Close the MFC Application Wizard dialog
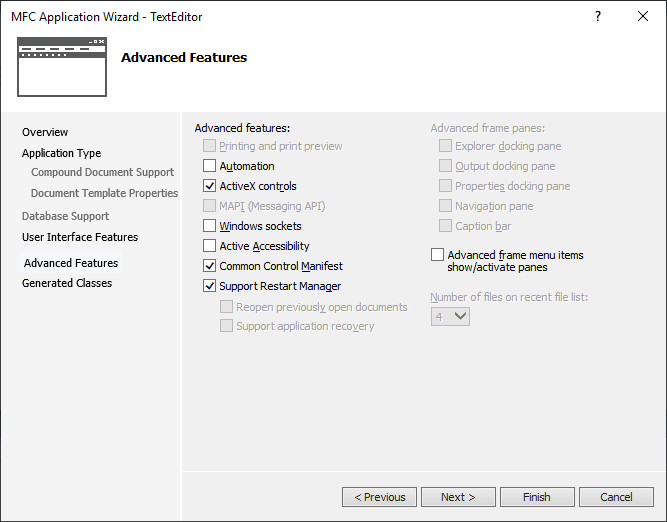 [643, 17]
